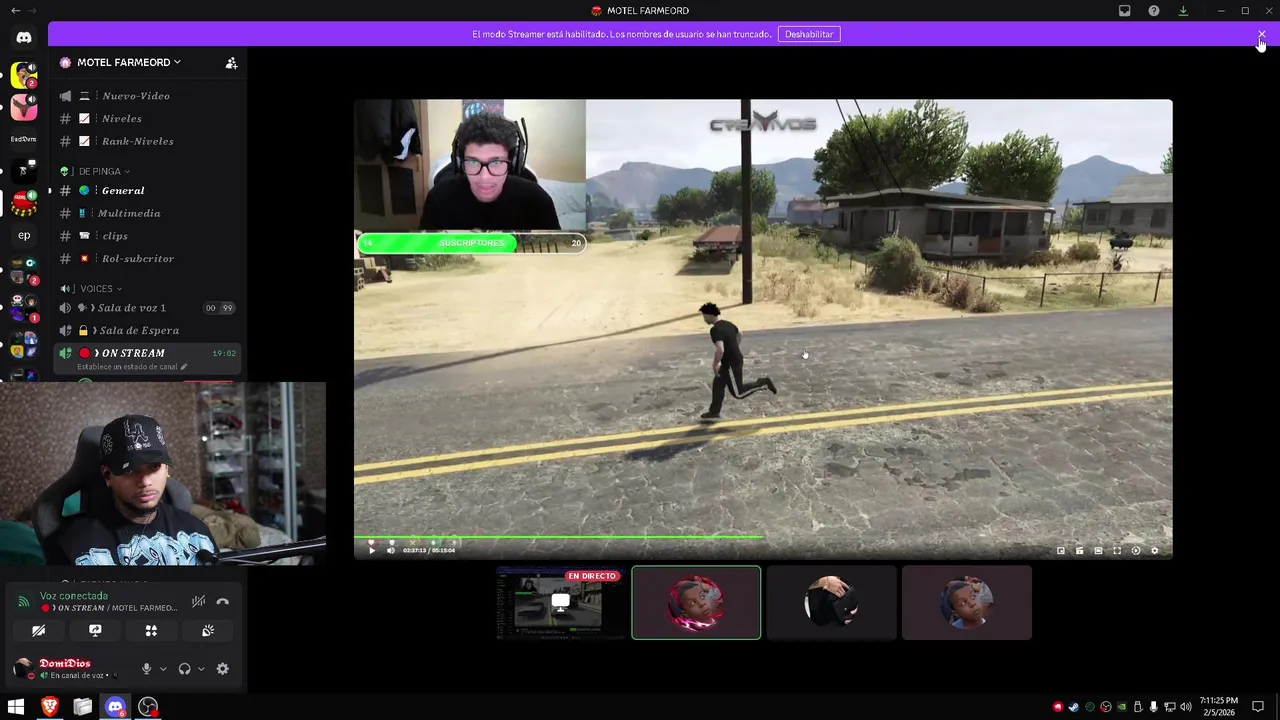
Task: Click Deshabilitar to disable Streamer mode
Action: (x=809, y=34)
